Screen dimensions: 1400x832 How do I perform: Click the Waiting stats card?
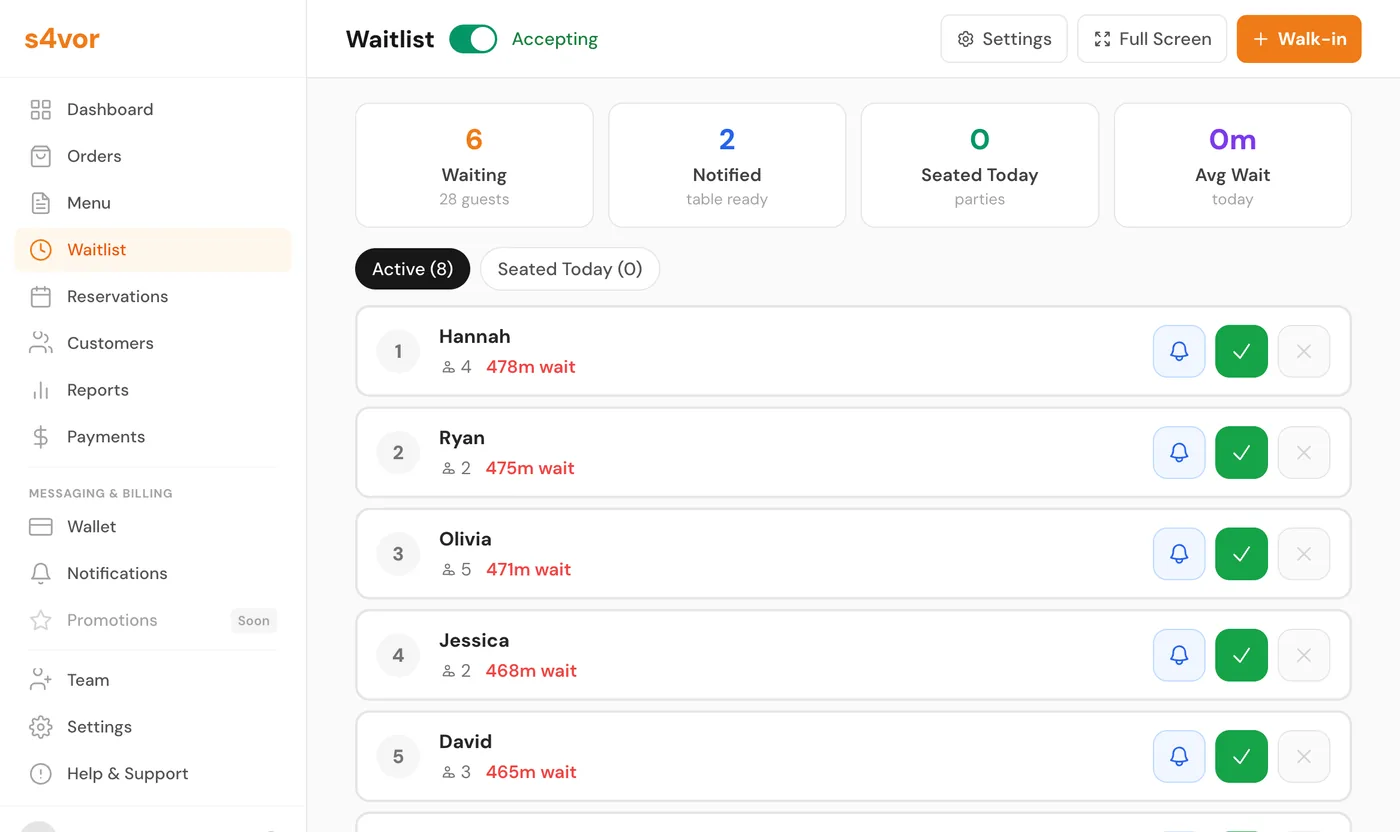pyautogui.click(x=474, y=165)
